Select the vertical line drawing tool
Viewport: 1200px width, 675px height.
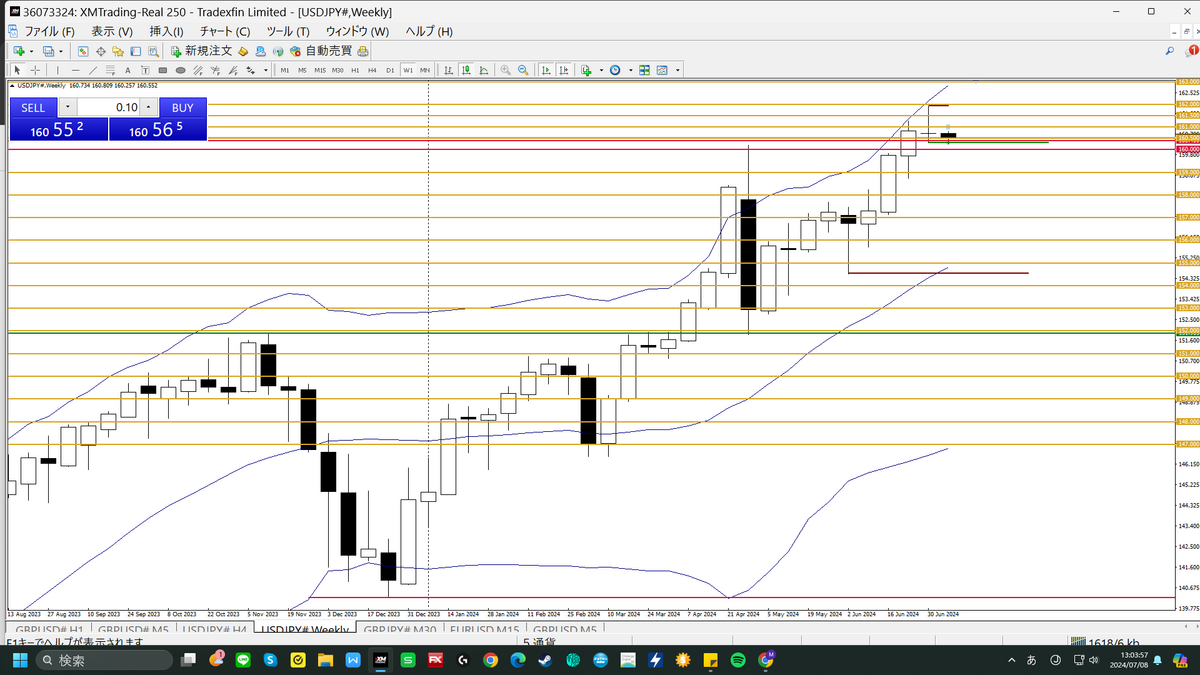click(58, 70)
